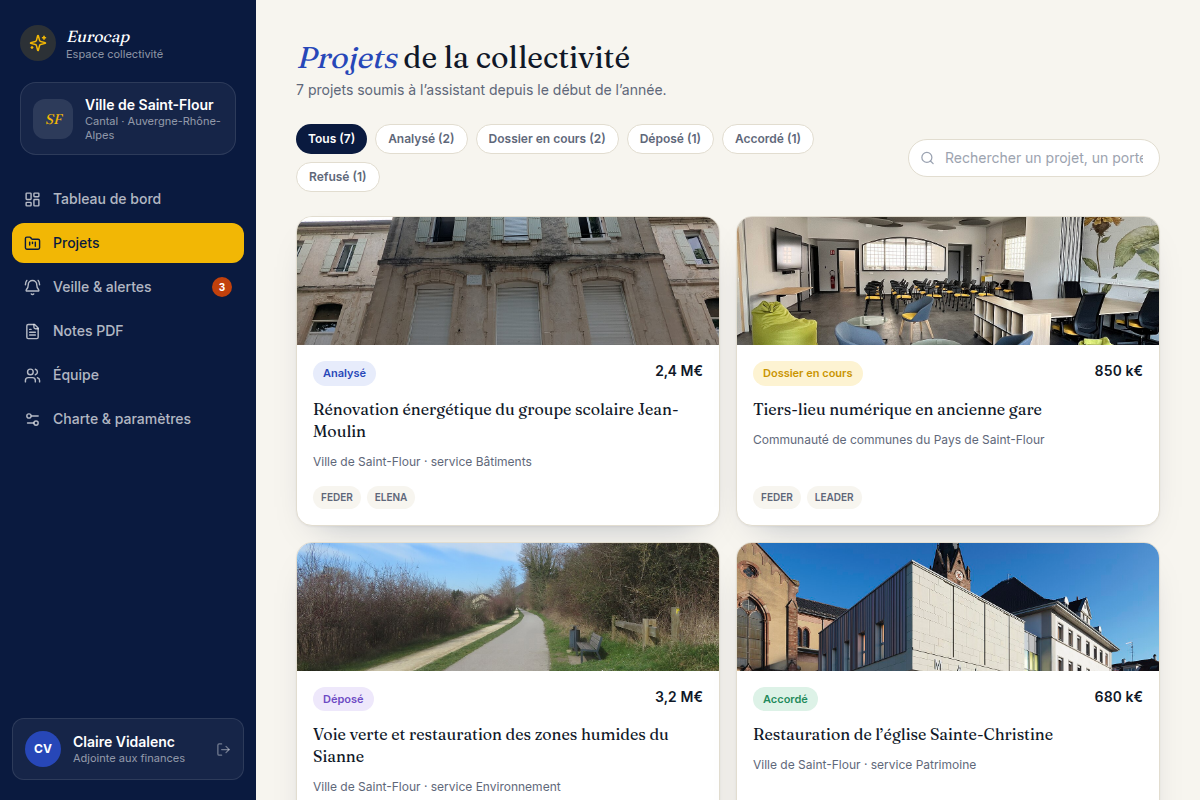Image resolution: width=1200 pixels, height=800 pixels.
Task: Click the church building photo thumbnail
Action: pos(948,607)
